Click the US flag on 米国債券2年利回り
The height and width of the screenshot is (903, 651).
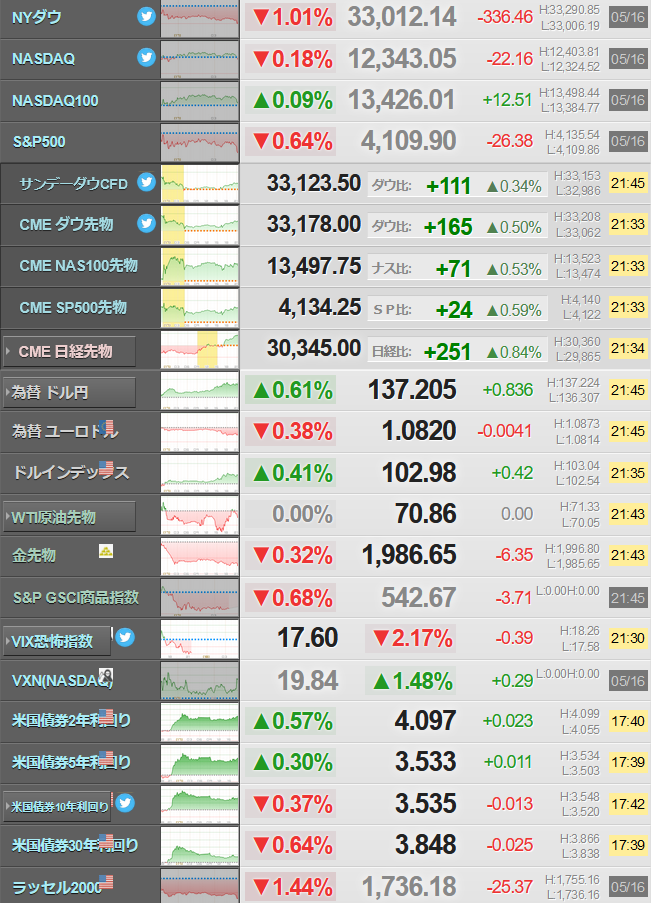[106, 716]
